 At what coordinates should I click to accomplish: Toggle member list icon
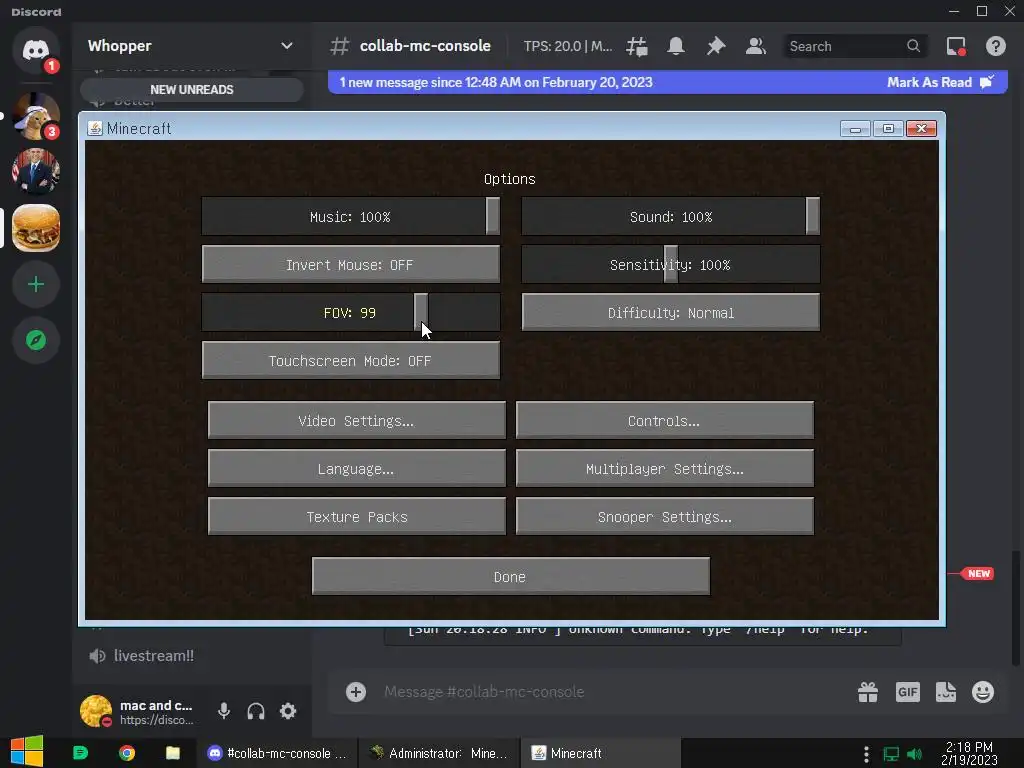tap(756, 46)
